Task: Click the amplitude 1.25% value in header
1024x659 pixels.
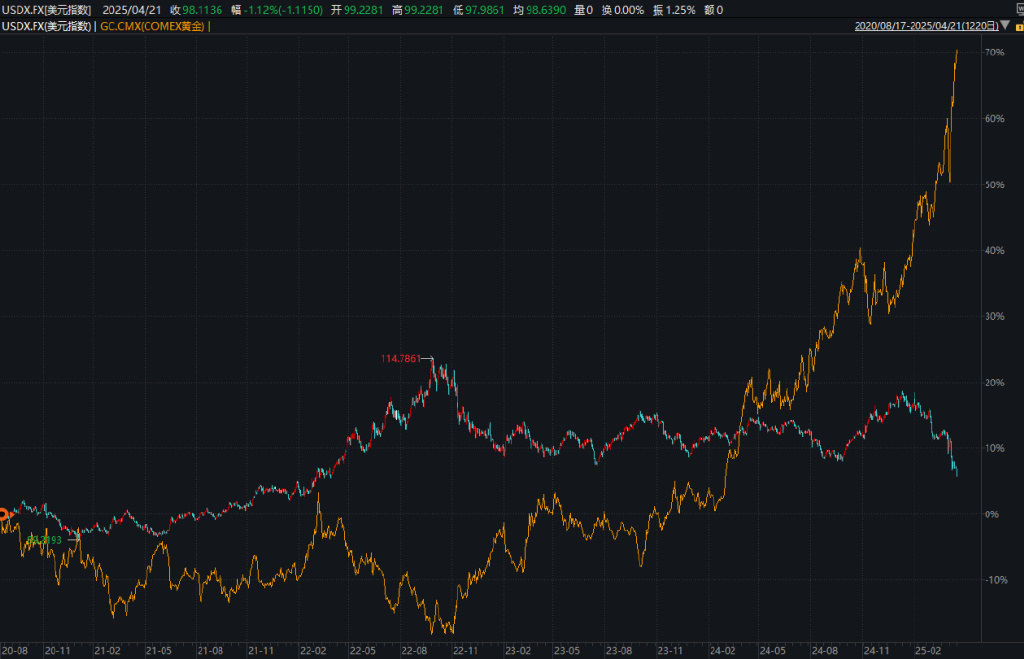Action: tap(680, 10)
